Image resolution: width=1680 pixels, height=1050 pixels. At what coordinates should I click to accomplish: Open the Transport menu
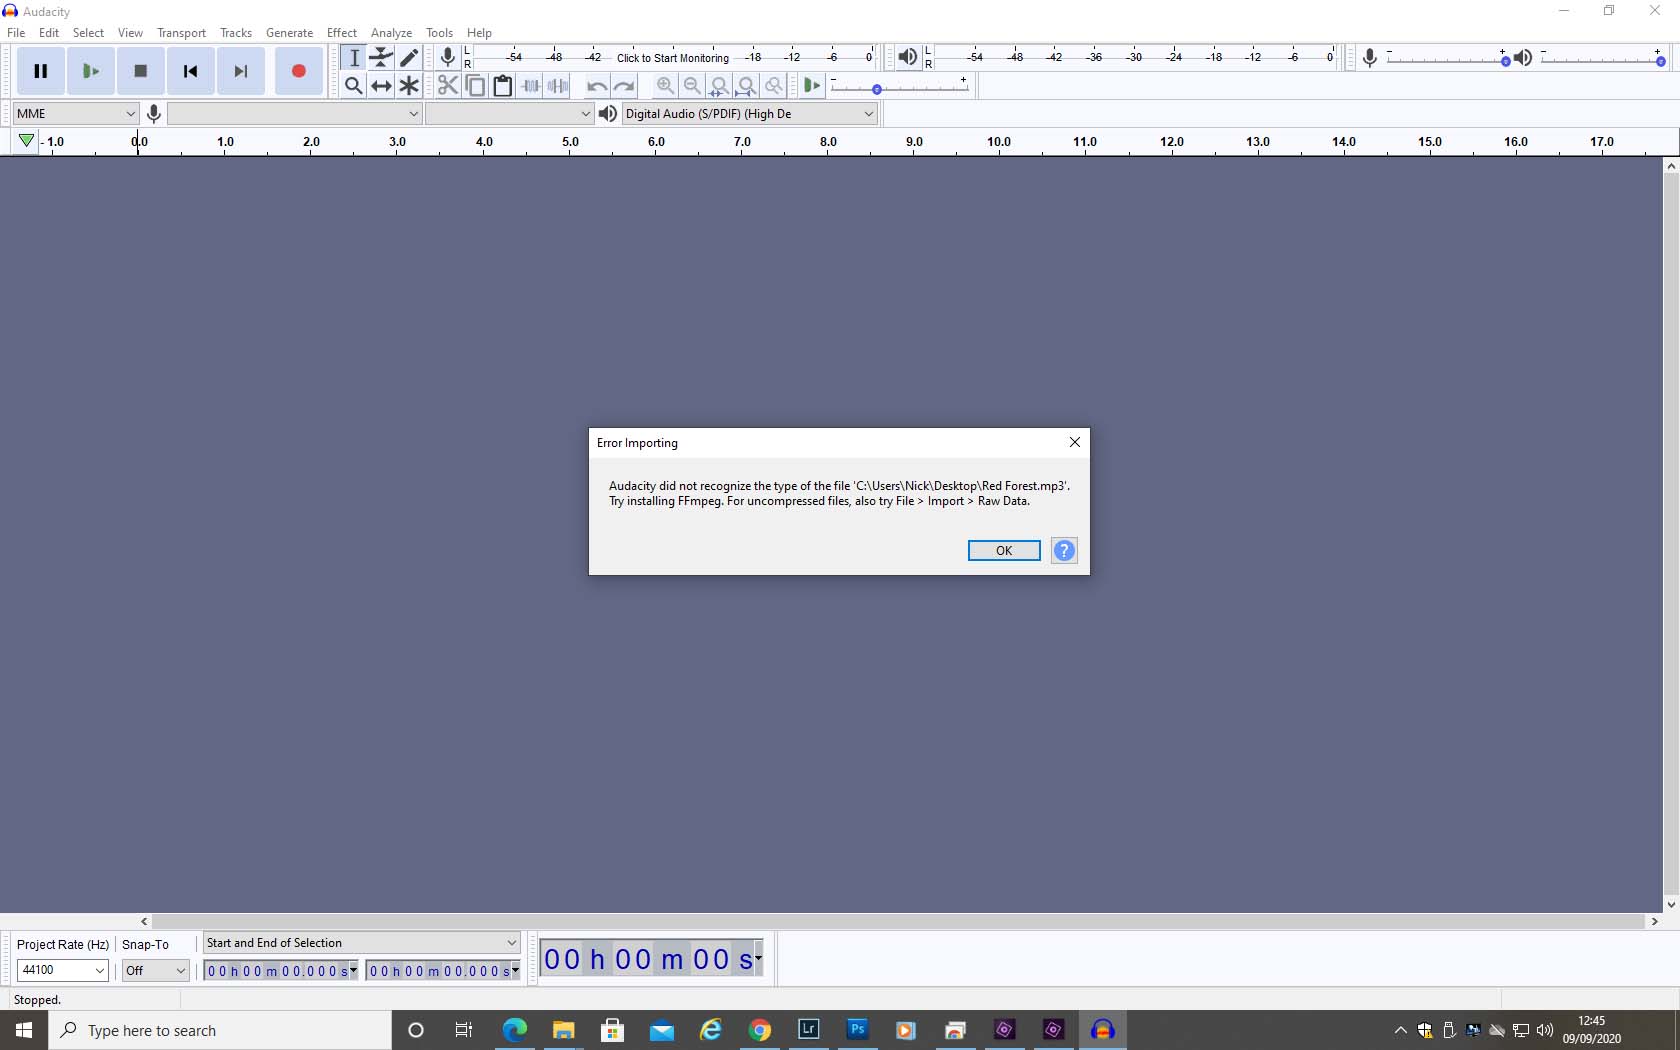181,32
